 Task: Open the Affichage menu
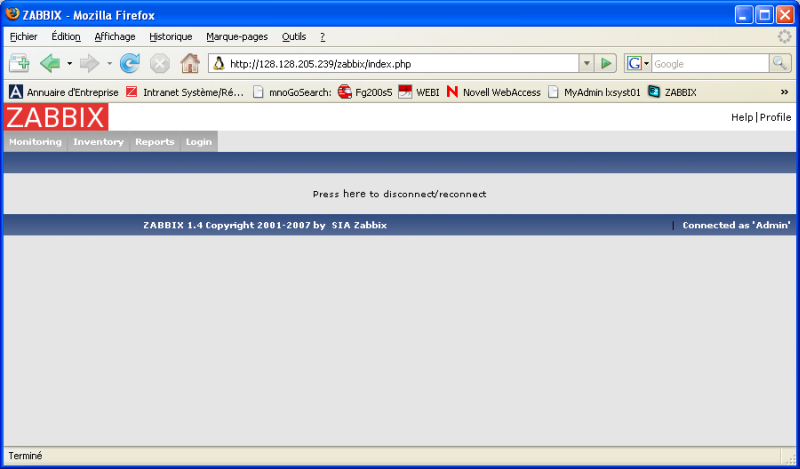coord(115,37)
